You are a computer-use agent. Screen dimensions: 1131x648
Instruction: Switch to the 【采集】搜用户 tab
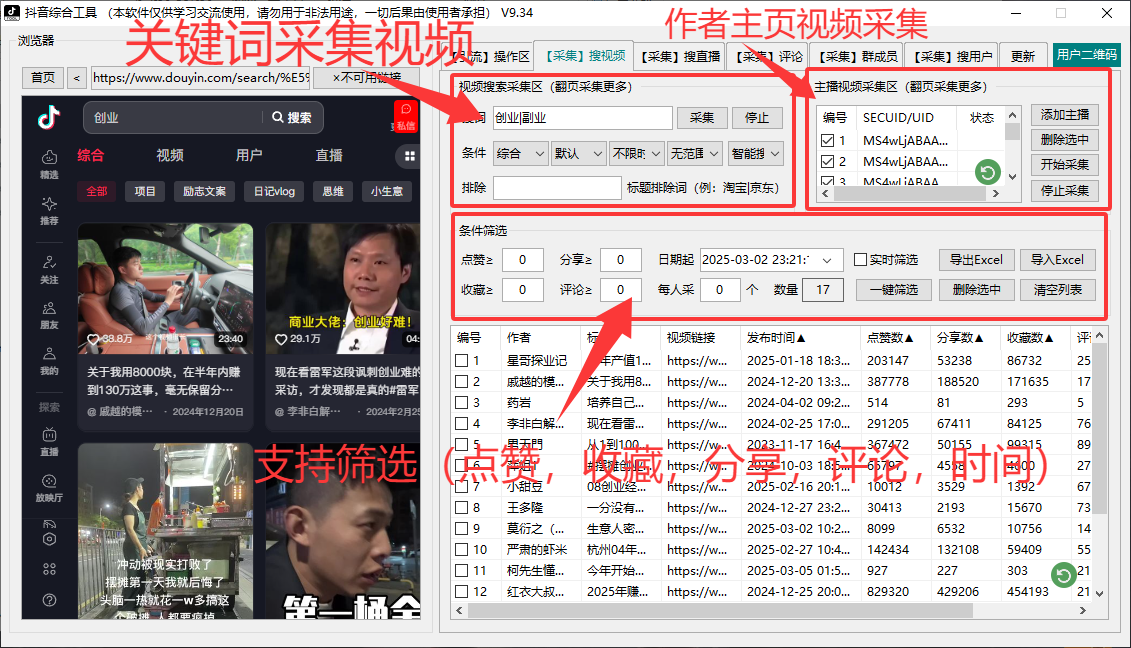pos(955,56)
